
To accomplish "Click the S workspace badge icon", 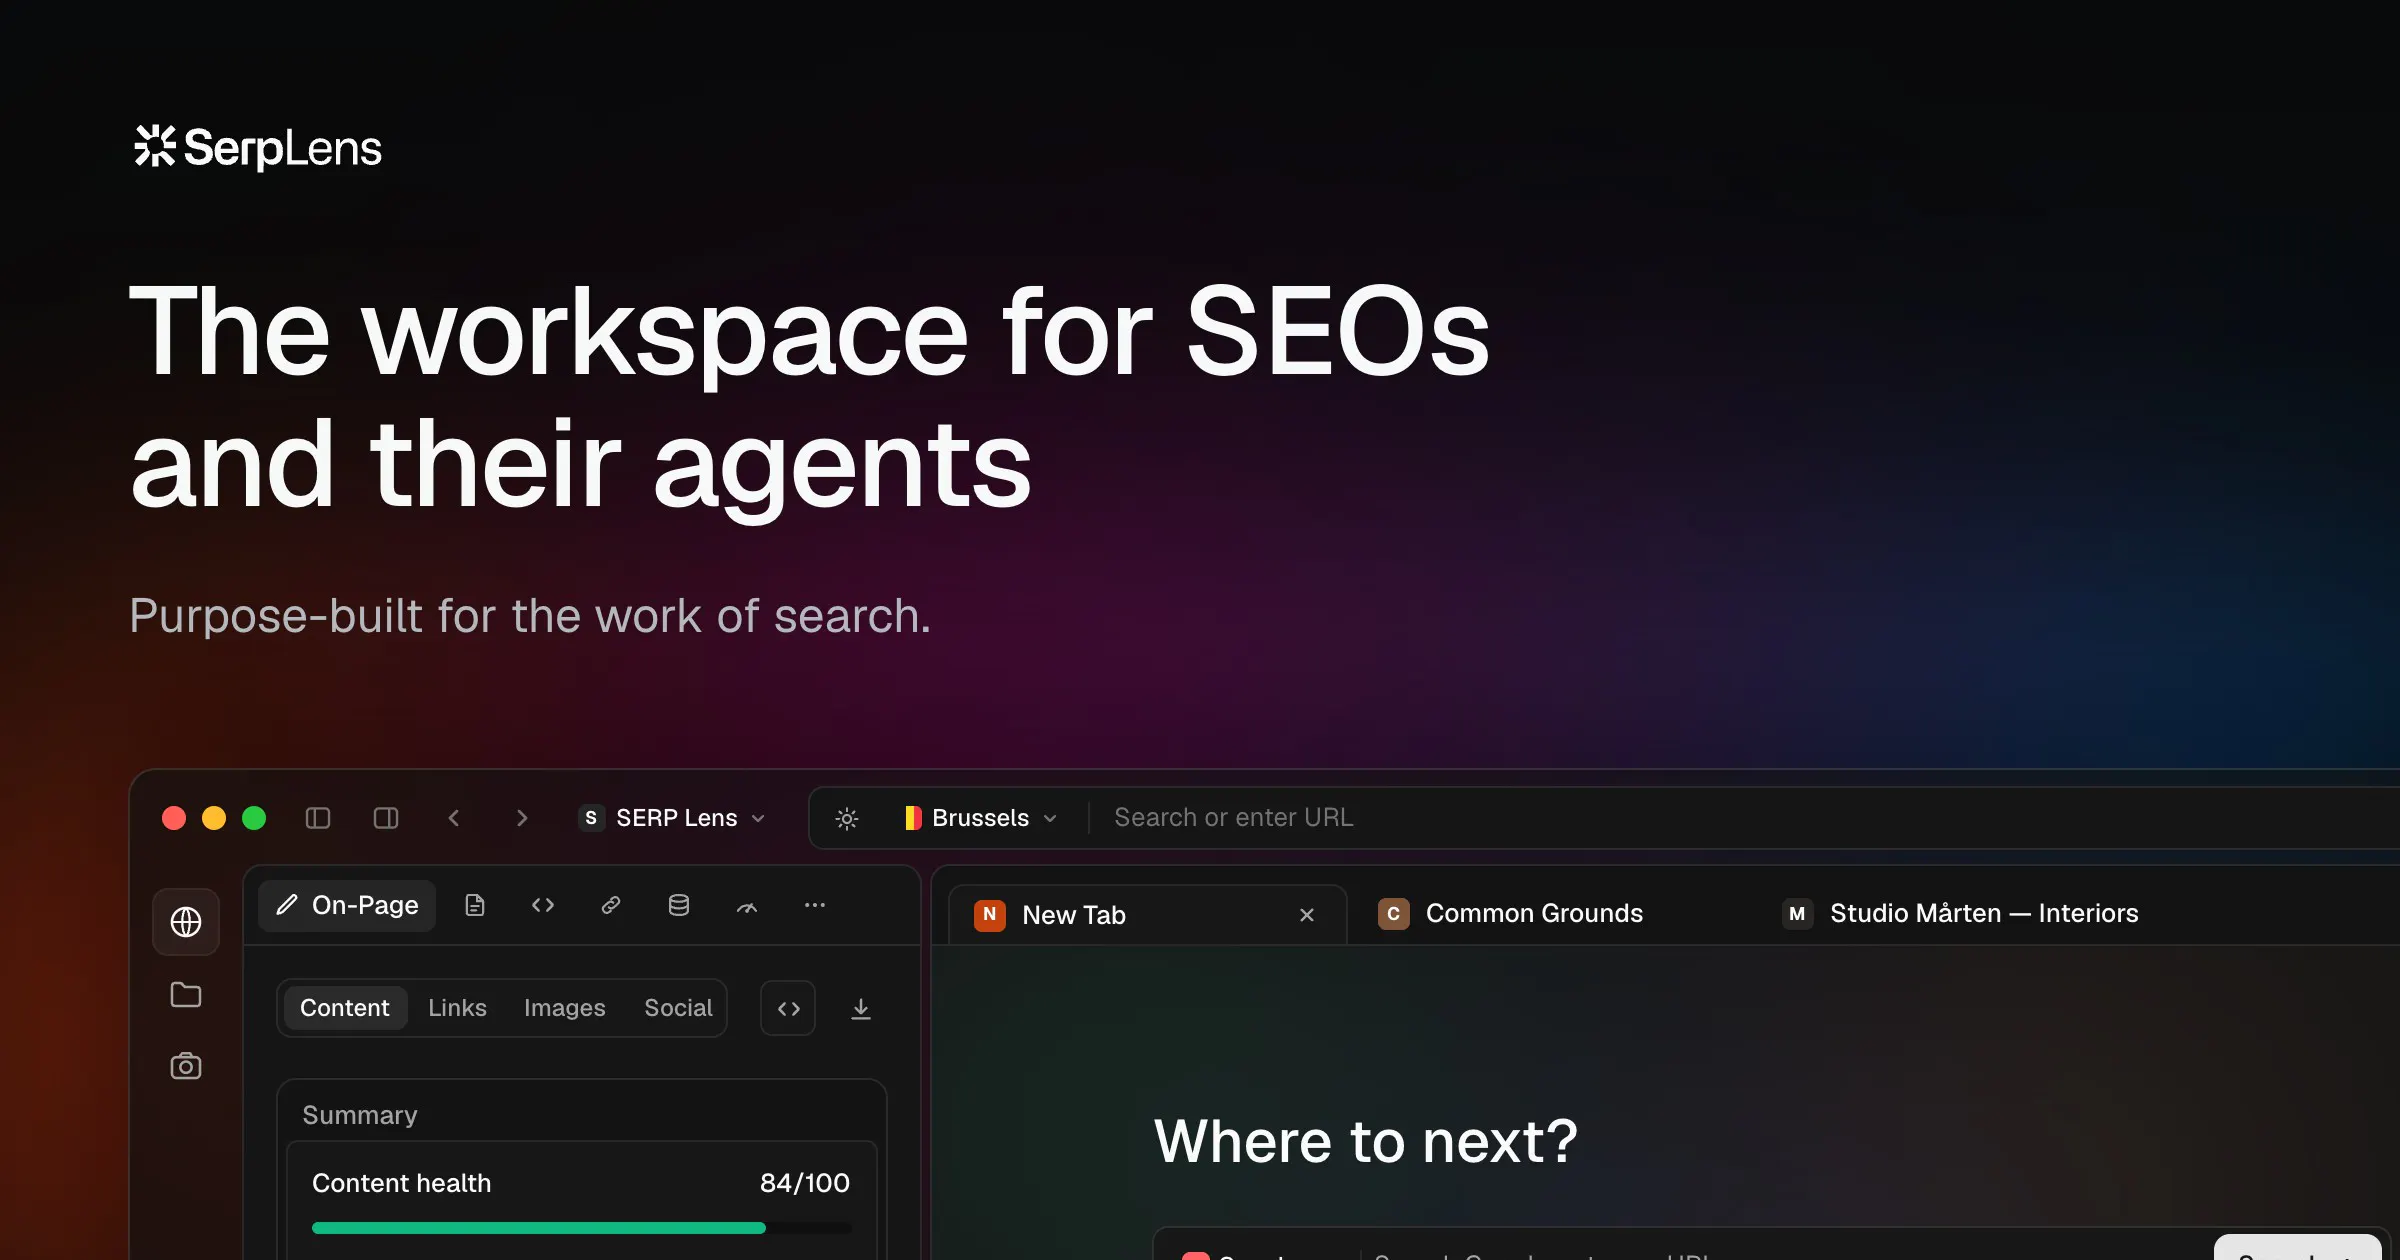I will tap(591, 818).
